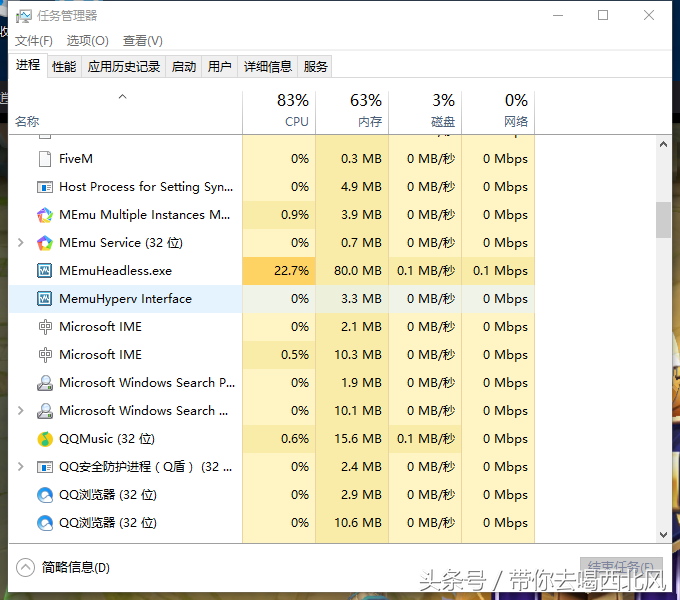Screen dimensions: 680x600
Task: Click the MEmuHeadless.exe icon
Action: coord(45,271)
